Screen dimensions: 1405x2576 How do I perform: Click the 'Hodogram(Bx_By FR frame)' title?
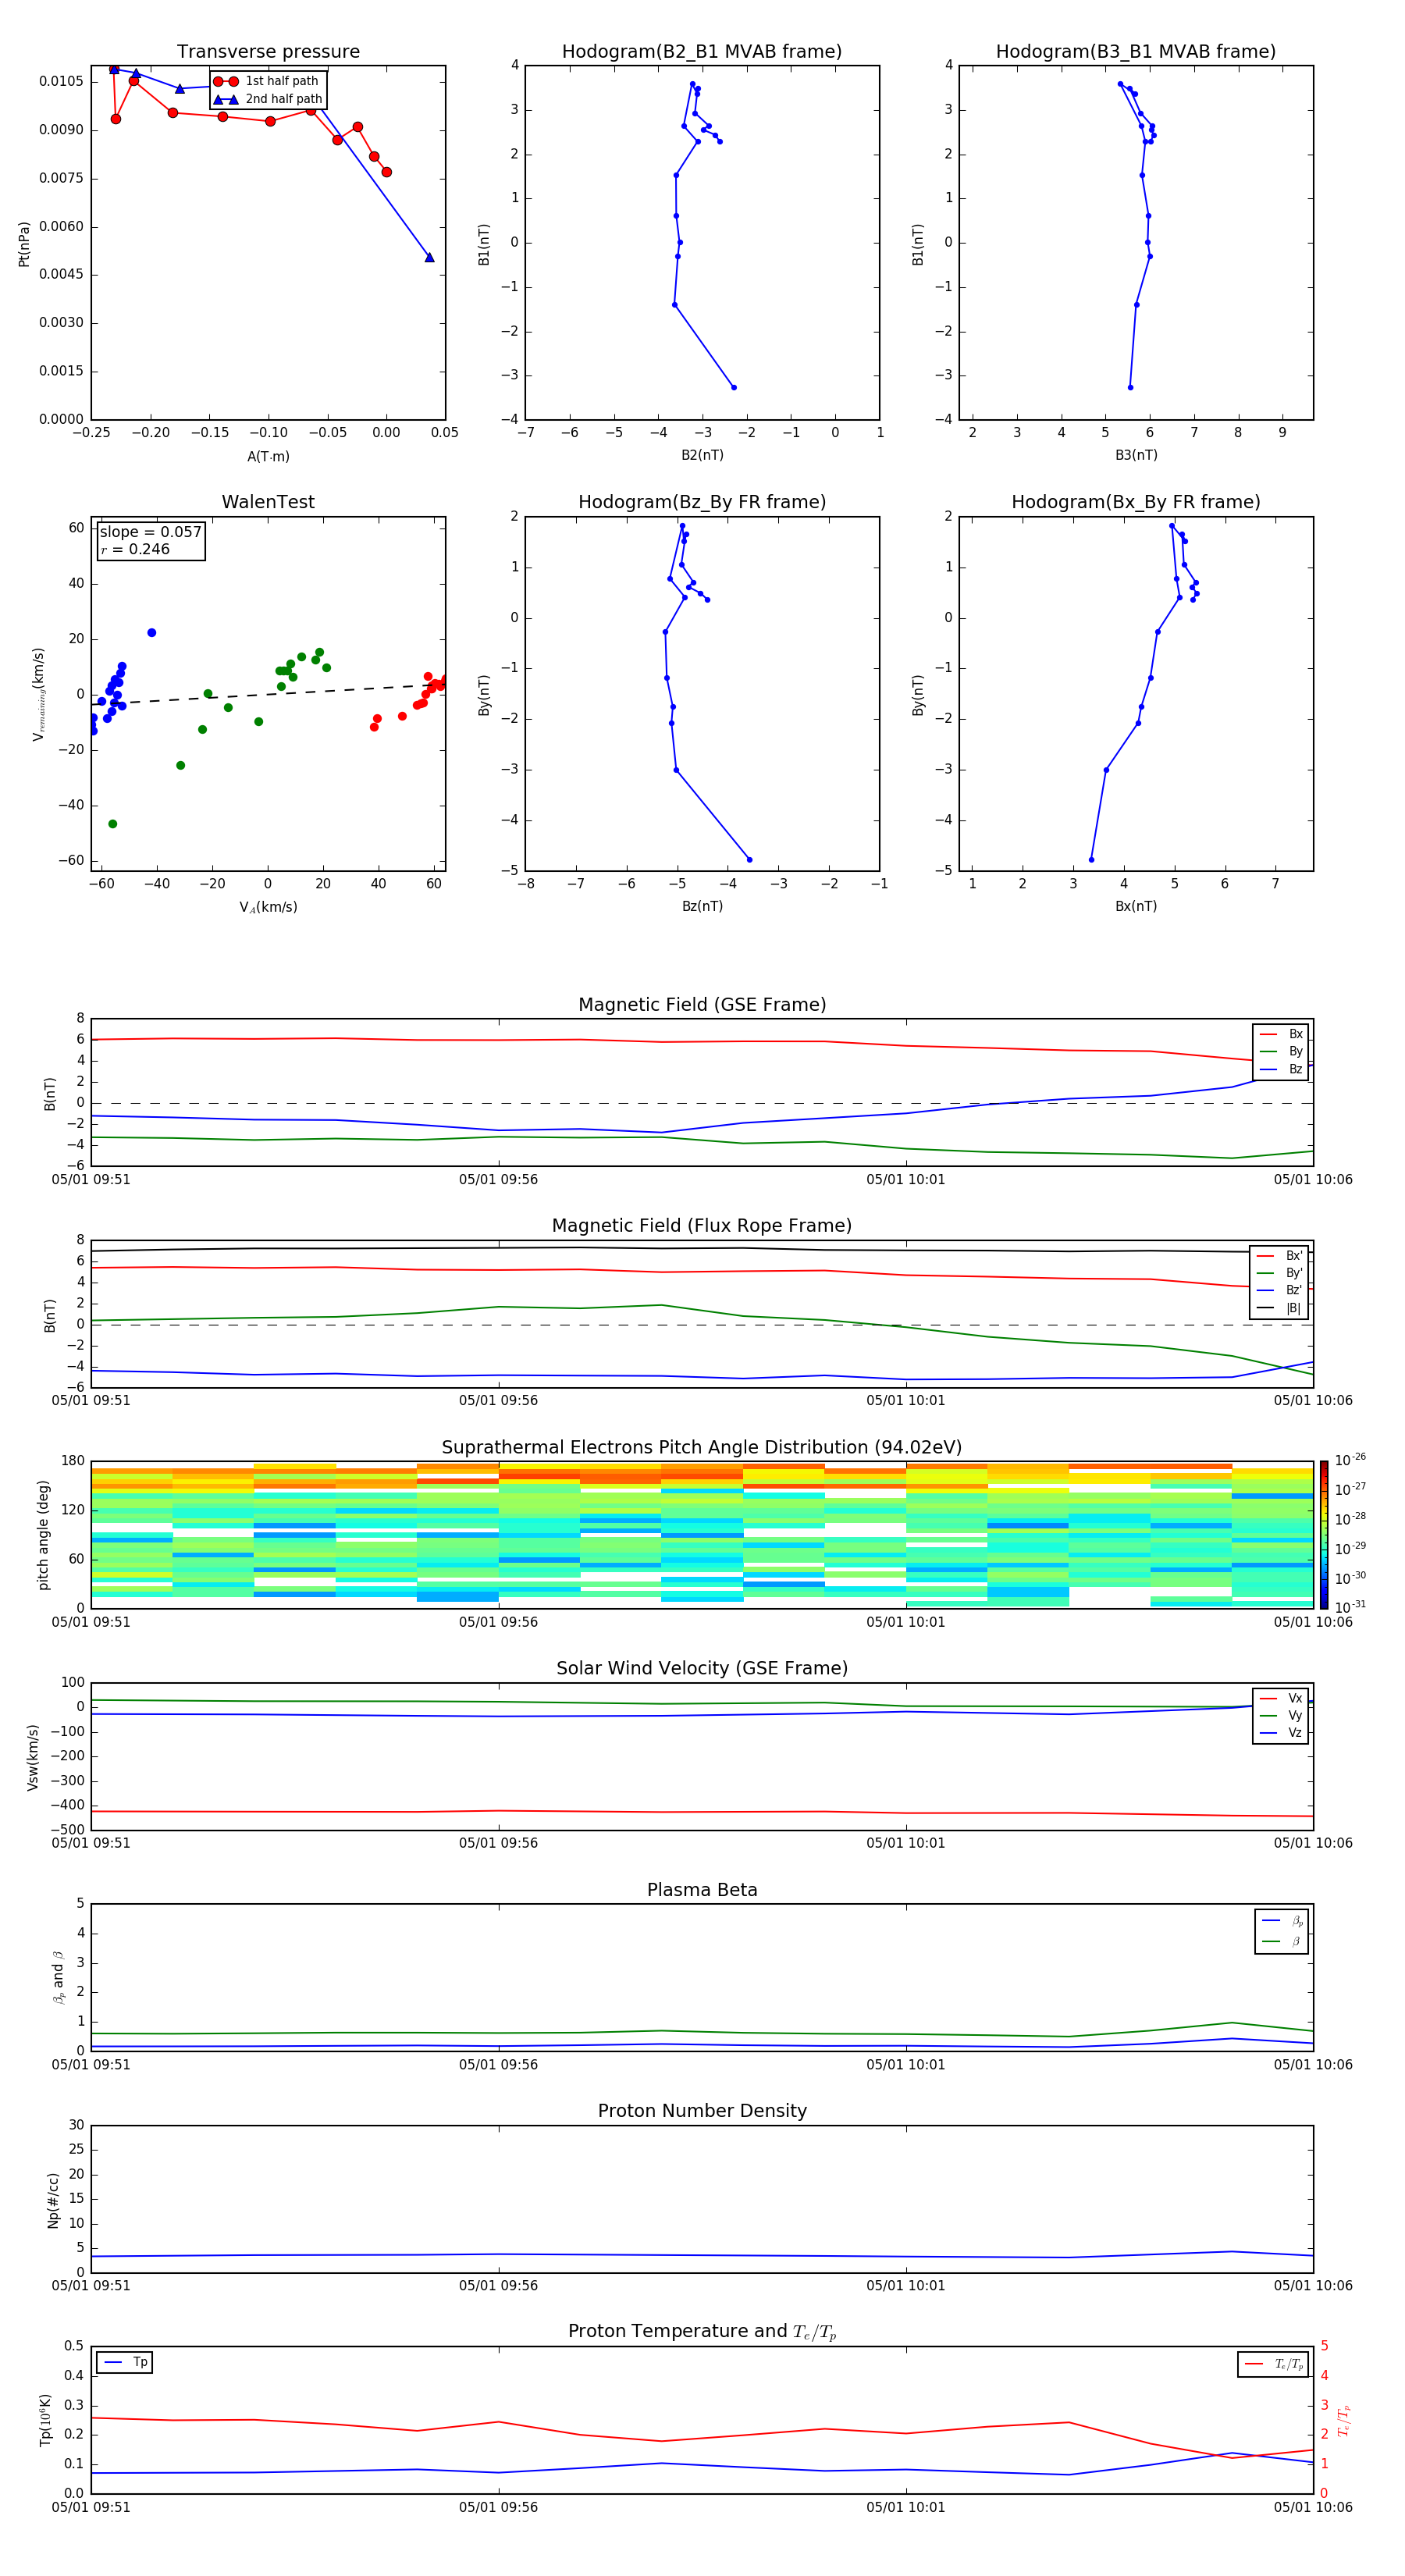[1136, 502]
